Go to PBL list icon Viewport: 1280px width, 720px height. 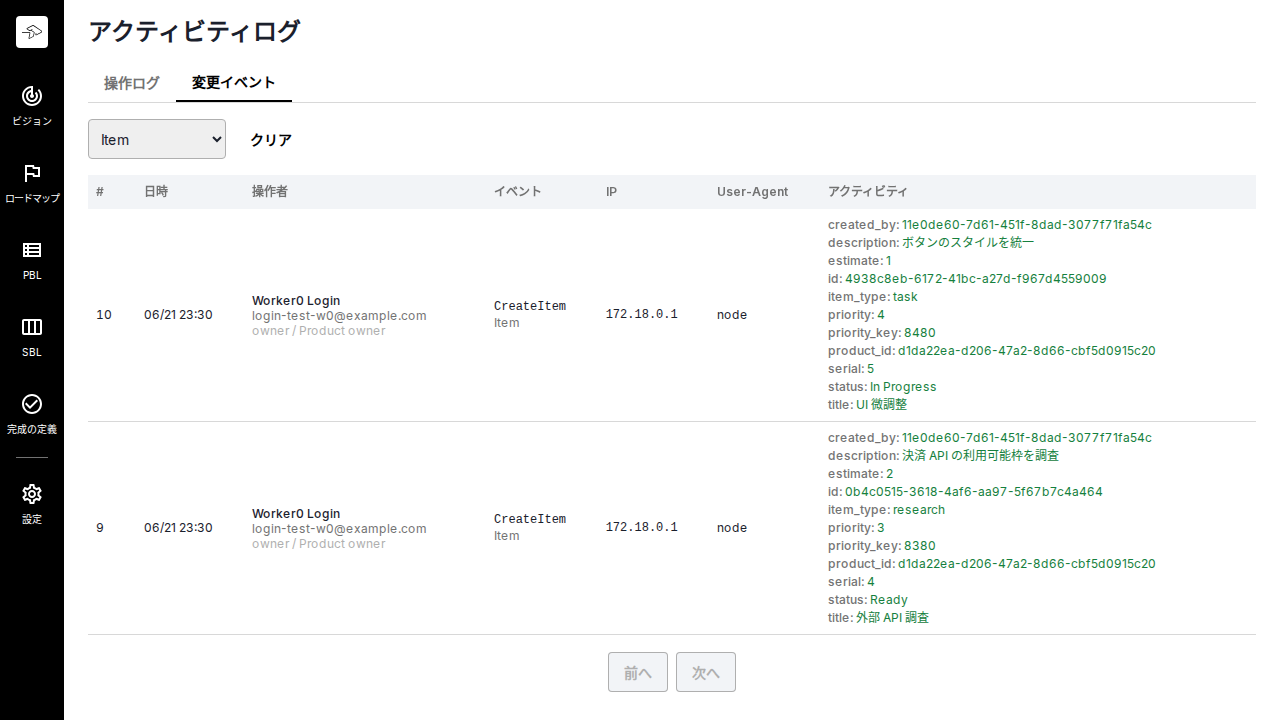click(x=32, y=250)
